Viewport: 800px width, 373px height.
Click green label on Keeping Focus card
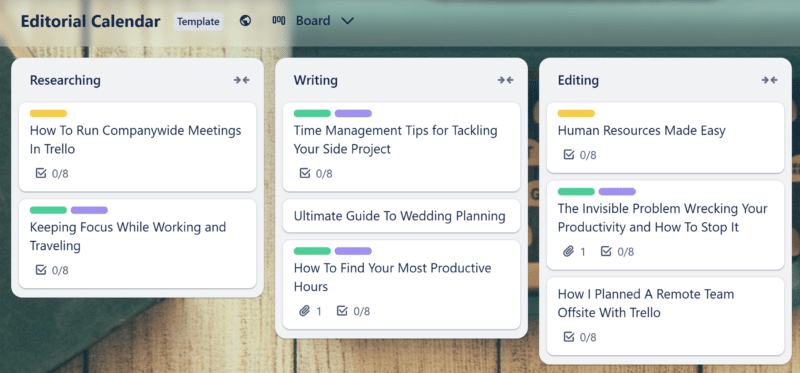[x=48, y=210]
